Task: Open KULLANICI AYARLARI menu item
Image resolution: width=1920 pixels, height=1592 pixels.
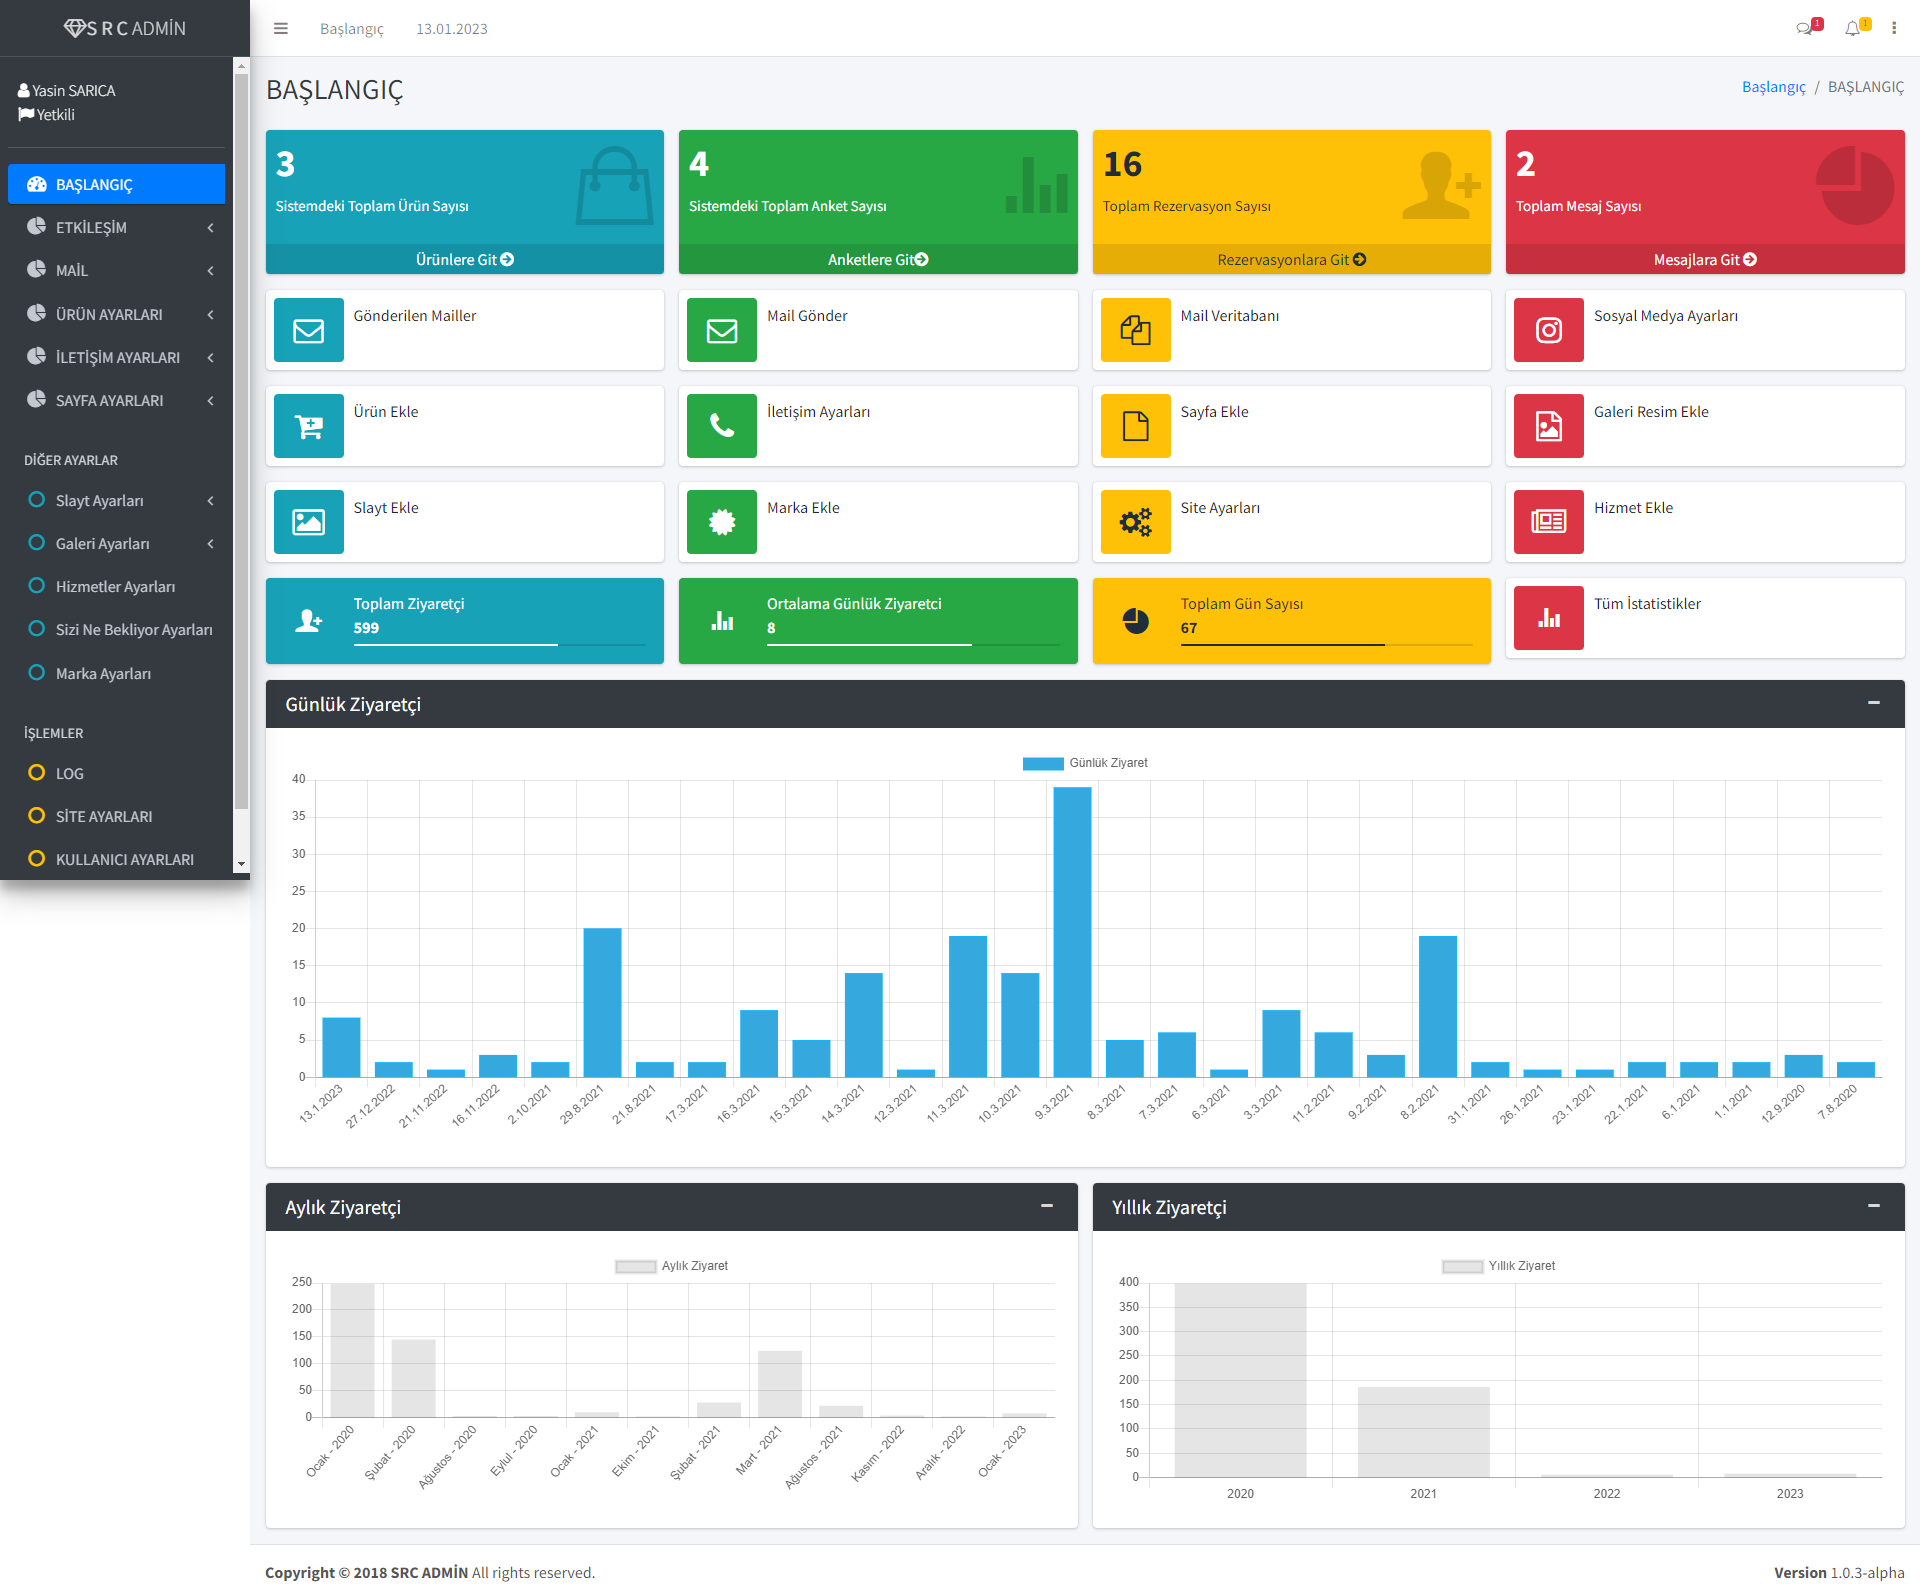Action: click(x=124, y=860)
